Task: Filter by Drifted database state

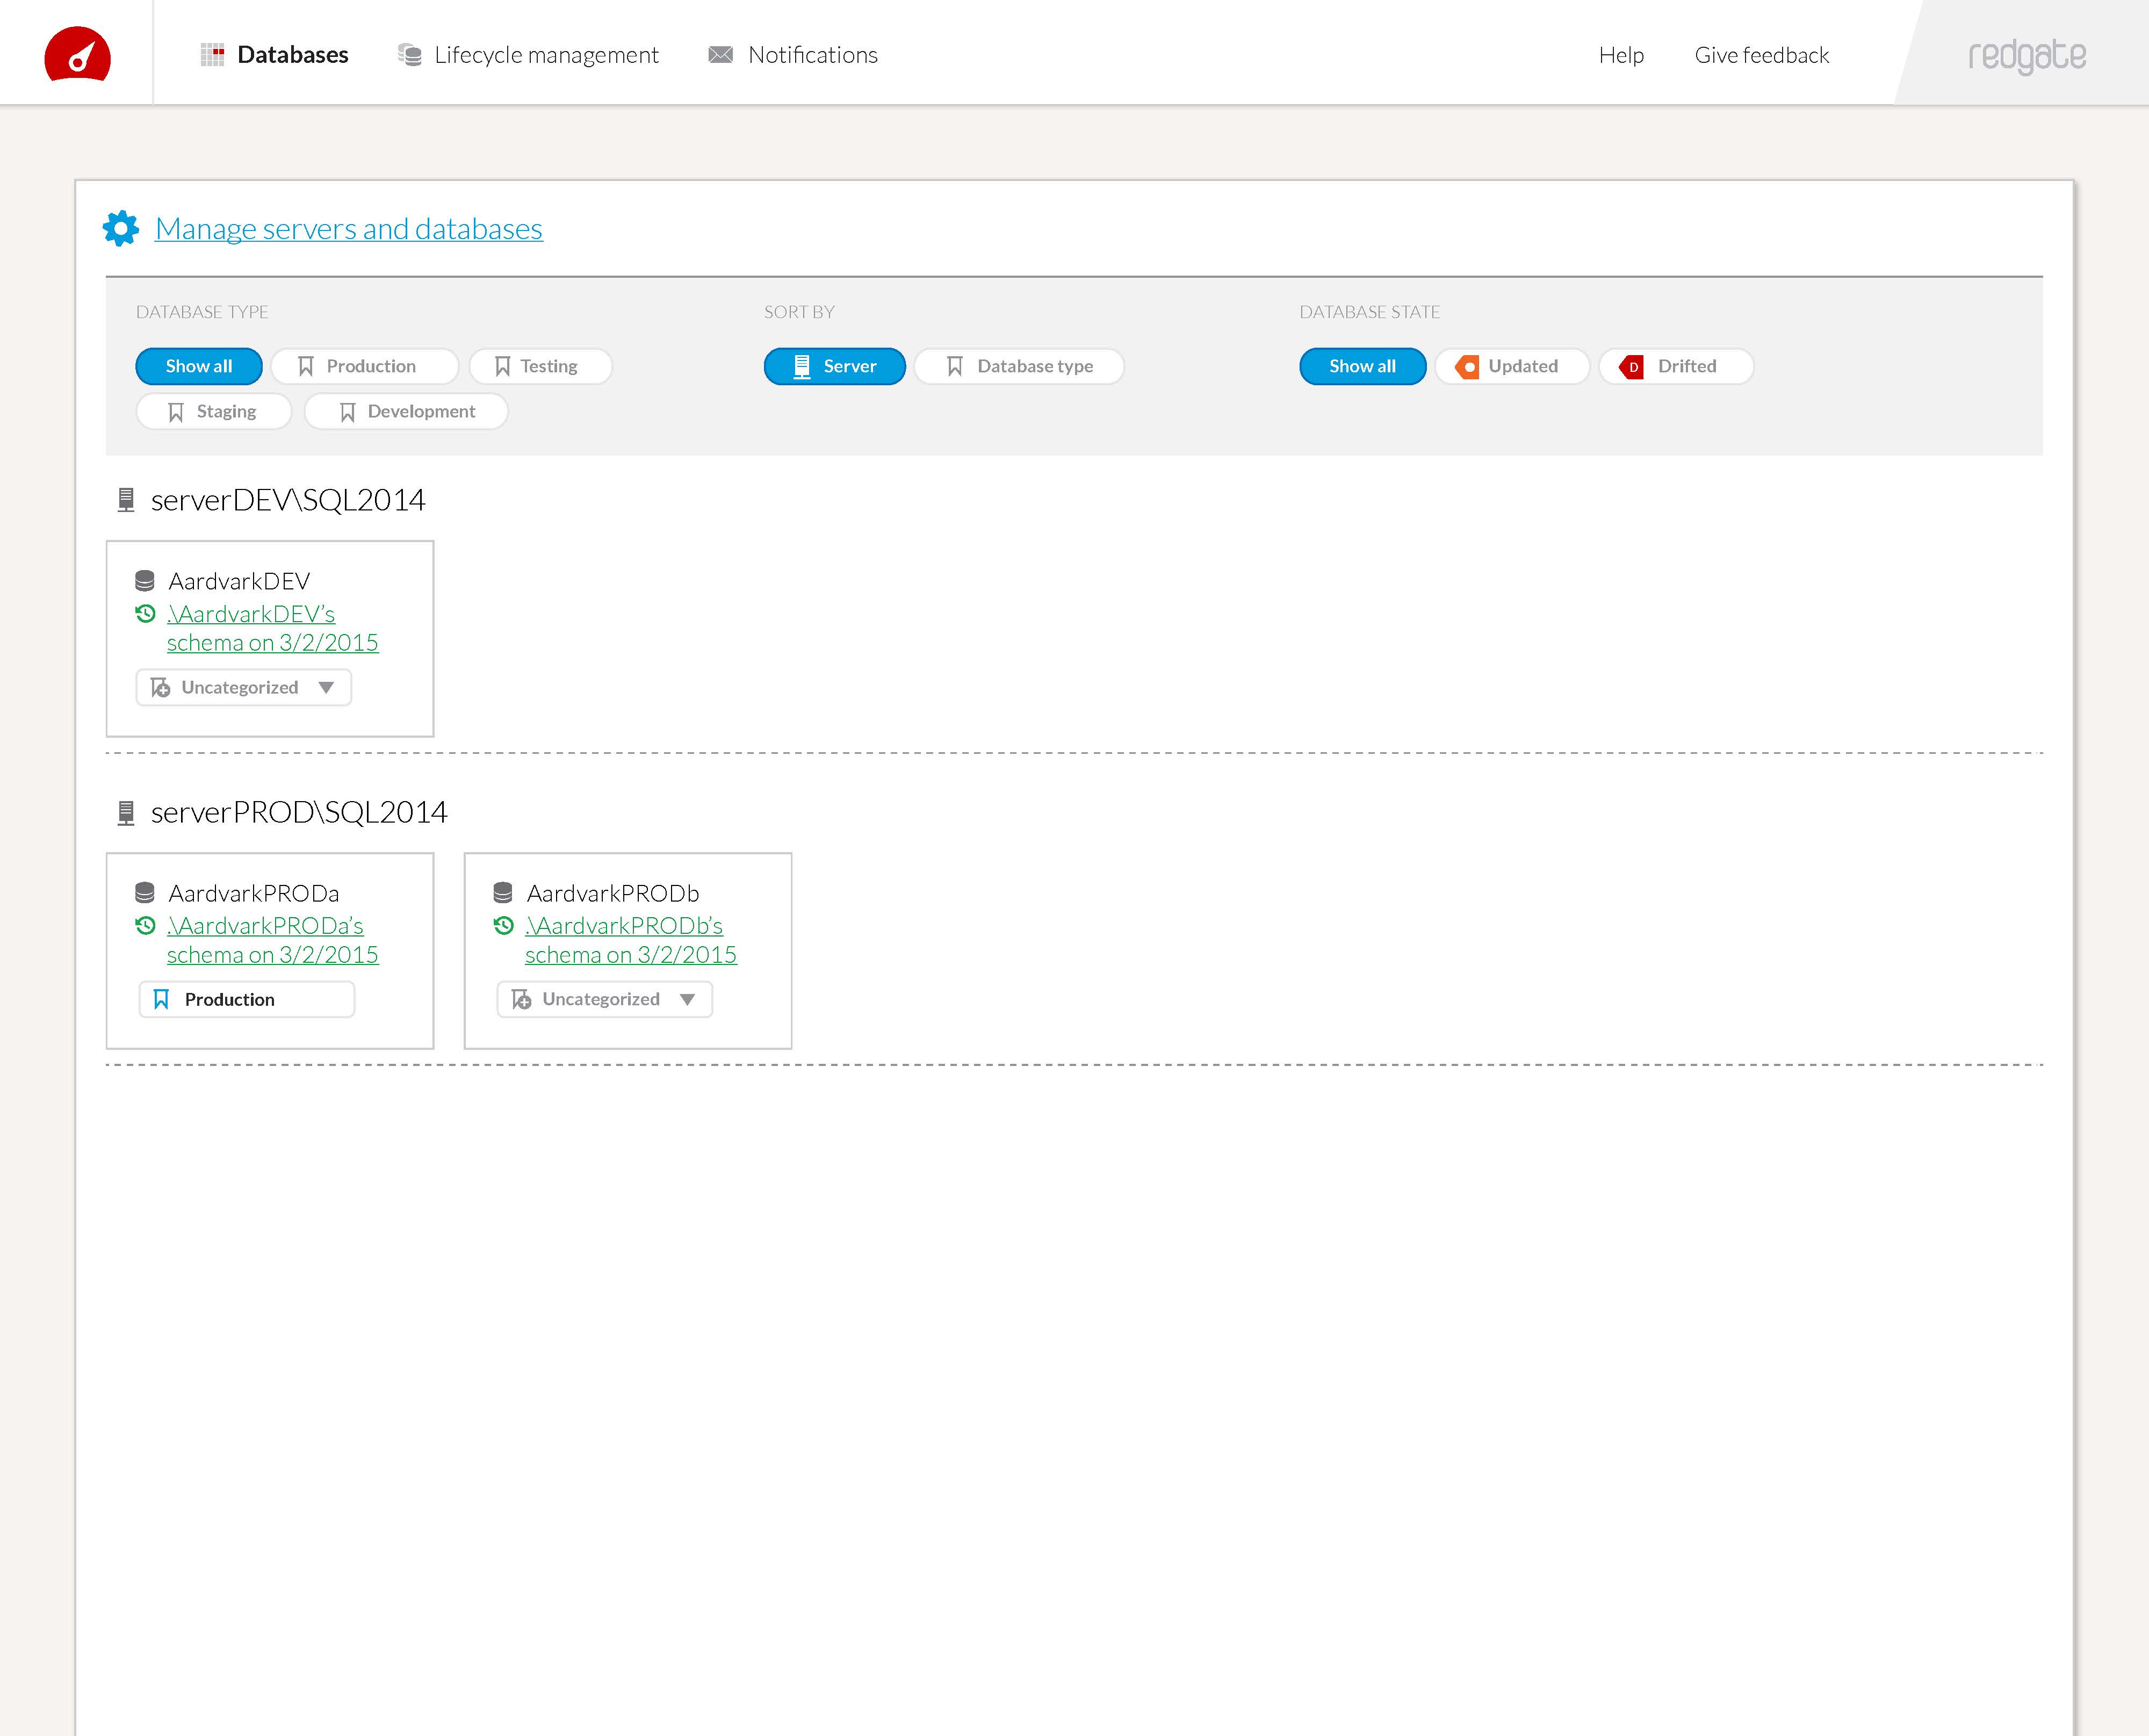Action: point(1676,366)
